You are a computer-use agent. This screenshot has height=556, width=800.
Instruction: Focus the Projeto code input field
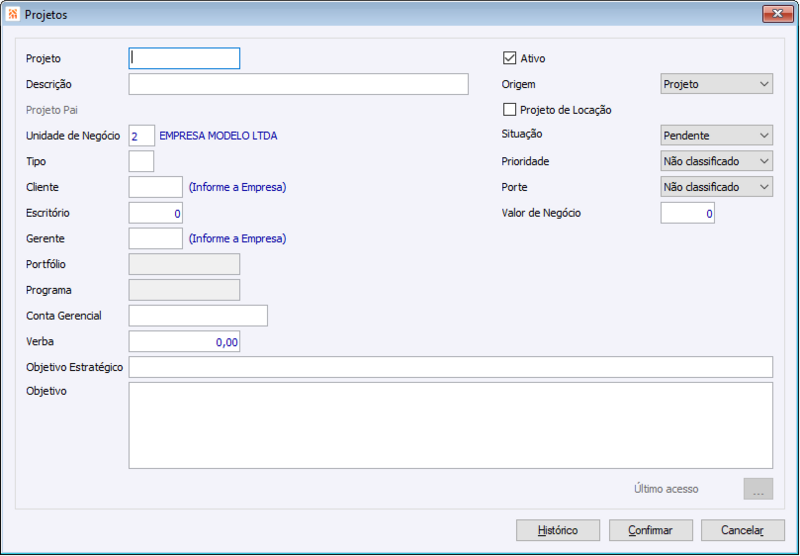pyautogui.click(x=184, y=58)
